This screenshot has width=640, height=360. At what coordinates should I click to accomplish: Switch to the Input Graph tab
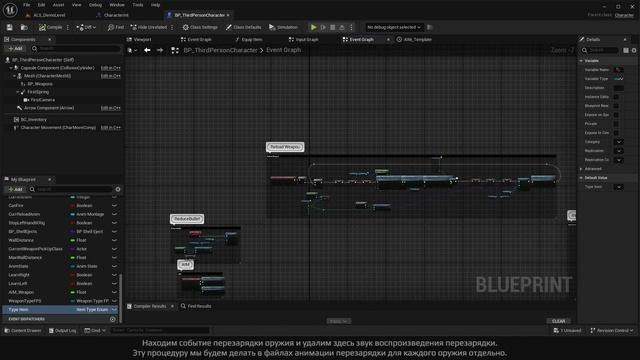pyautogui.click(x=303, y=40)
